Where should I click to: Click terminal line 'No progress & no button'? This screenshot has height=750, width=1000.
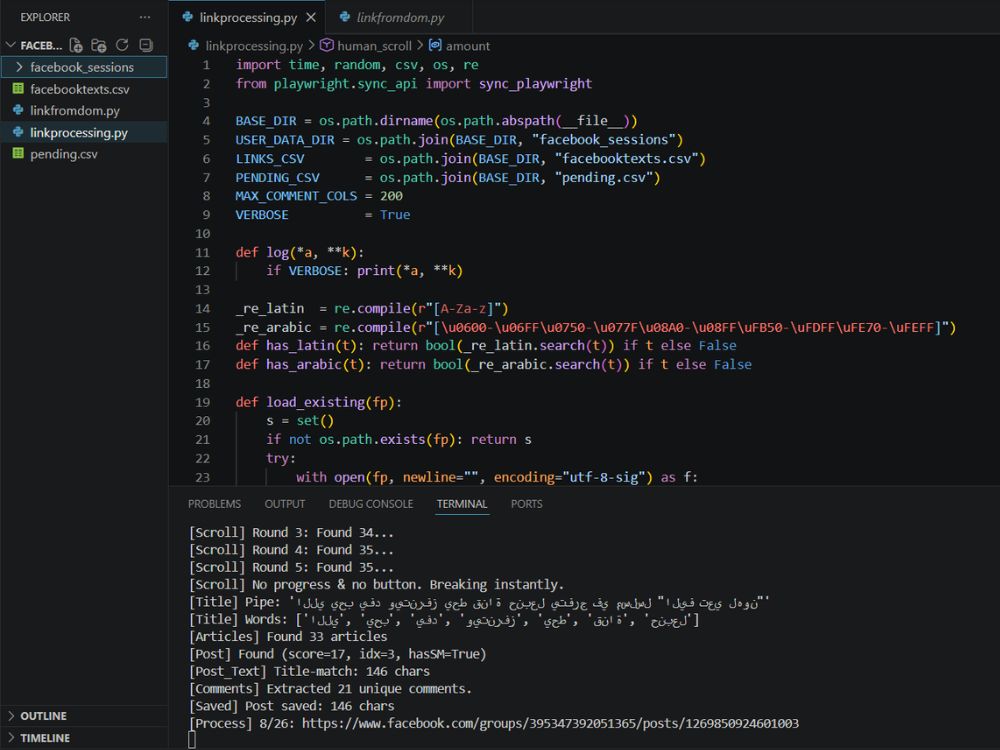click(376, 584)
